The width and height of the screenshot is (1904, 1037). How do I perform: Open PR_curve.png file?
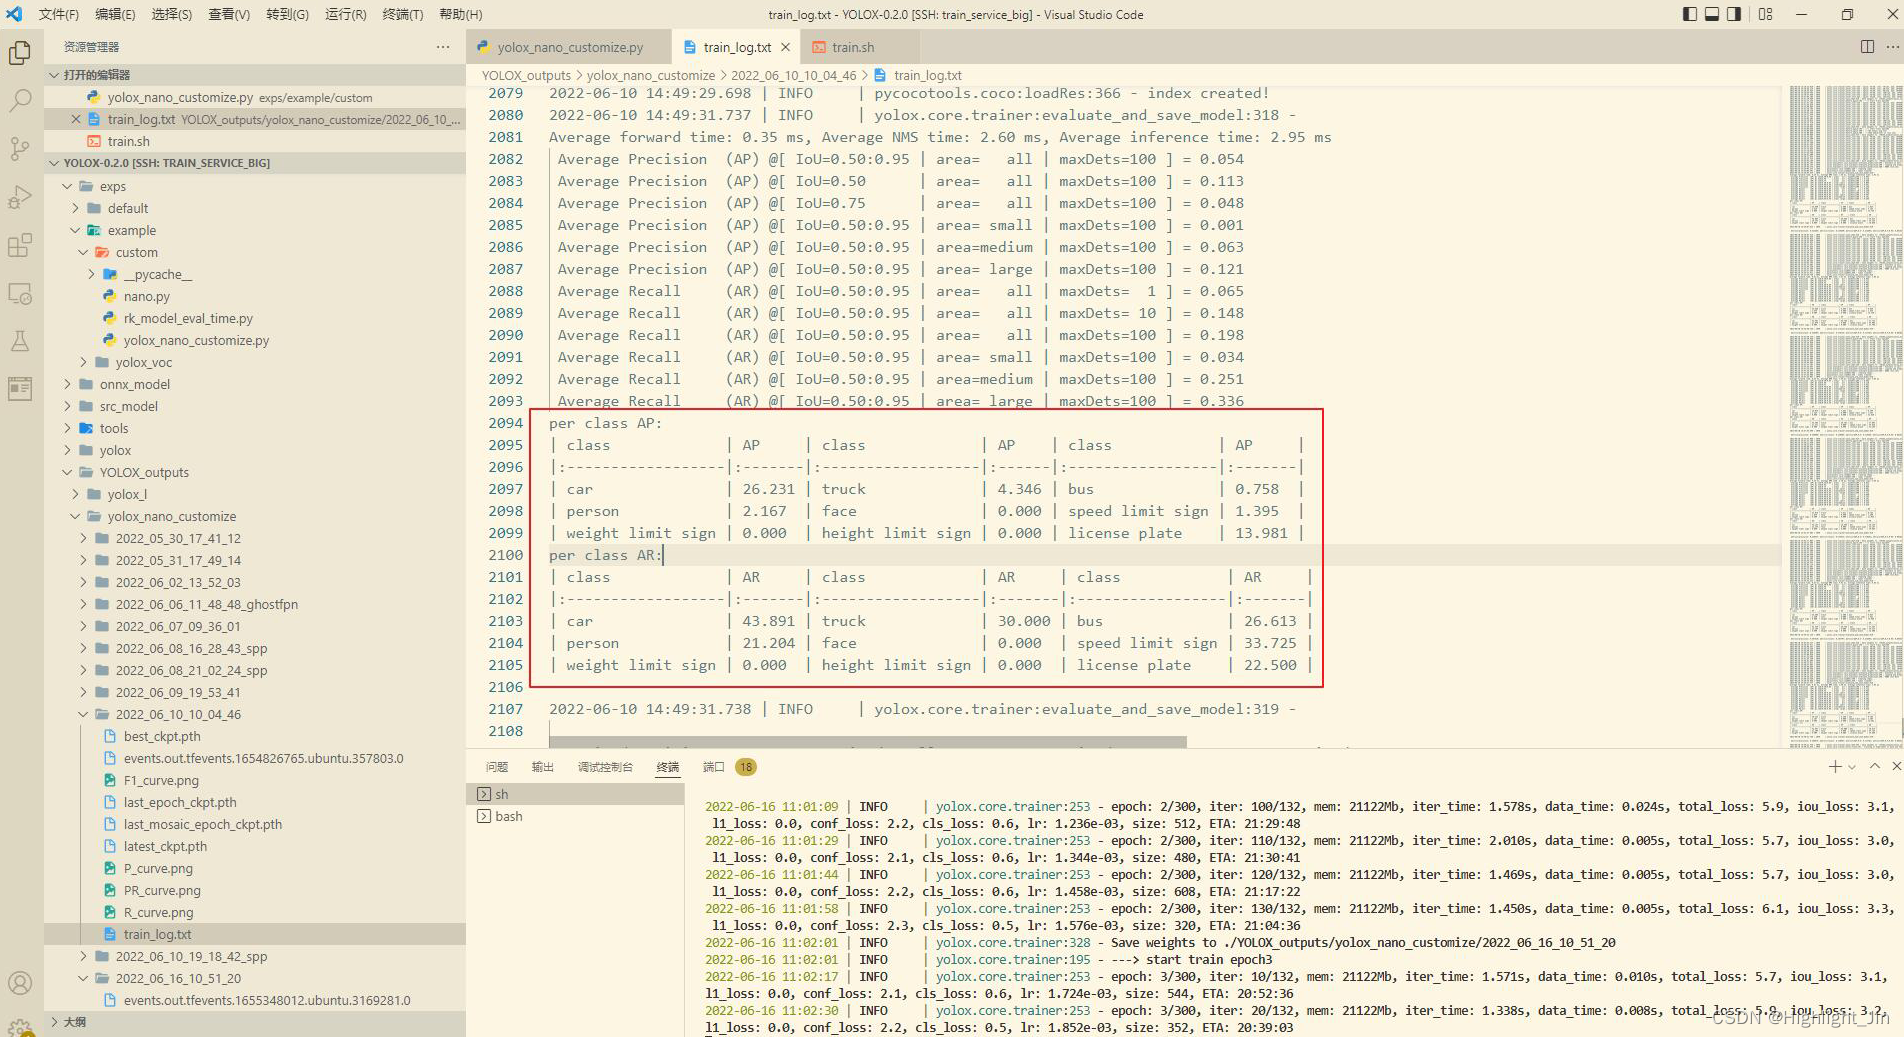point(162,890)
